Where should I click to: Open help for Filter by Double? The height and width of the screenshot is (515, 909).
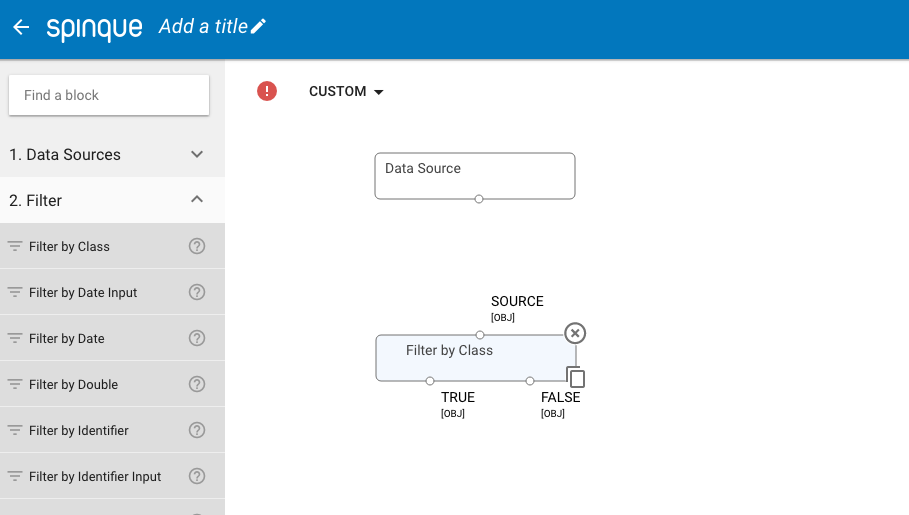(x=197, y=384)
